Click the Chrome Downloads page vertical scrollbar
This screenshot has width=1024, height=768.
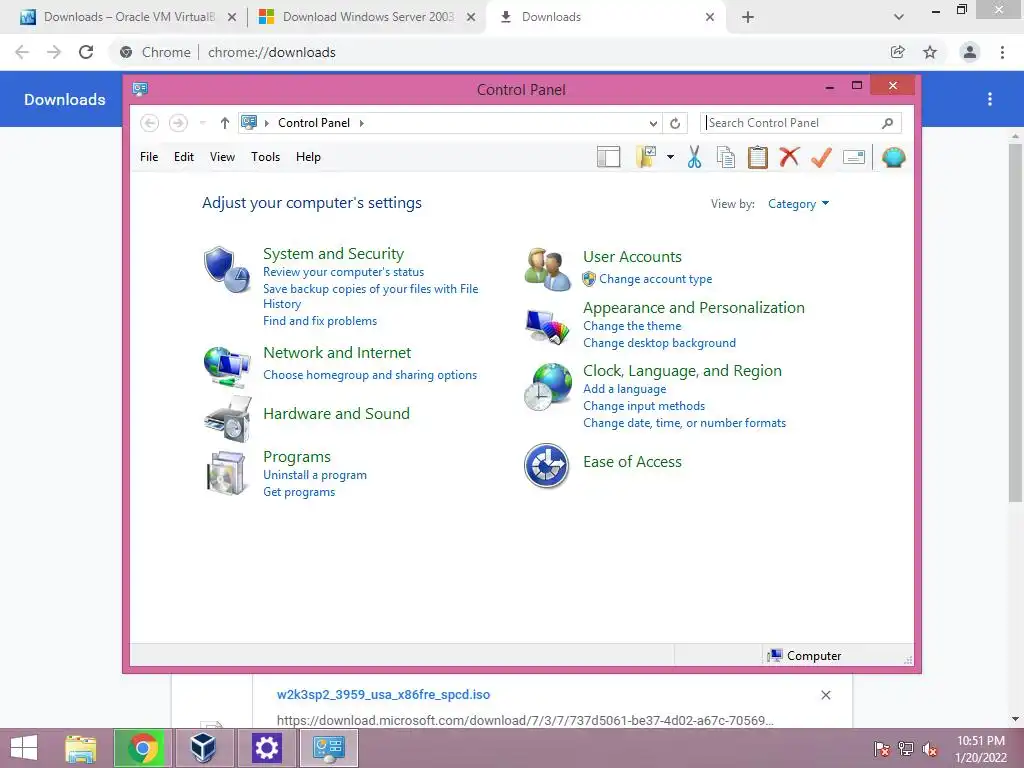pyautogui.click(x=1015, y=323)
